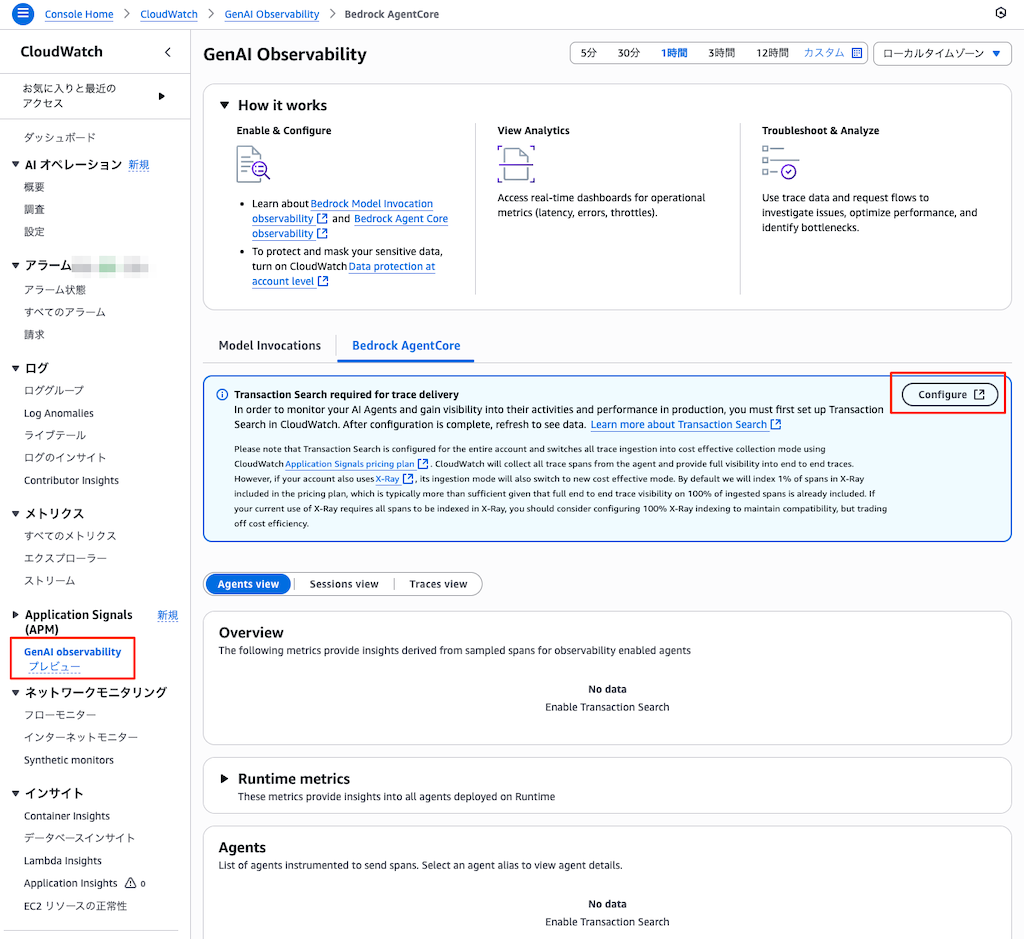
Task: Open インターネットモニター in sidebar
Action: 81,737
